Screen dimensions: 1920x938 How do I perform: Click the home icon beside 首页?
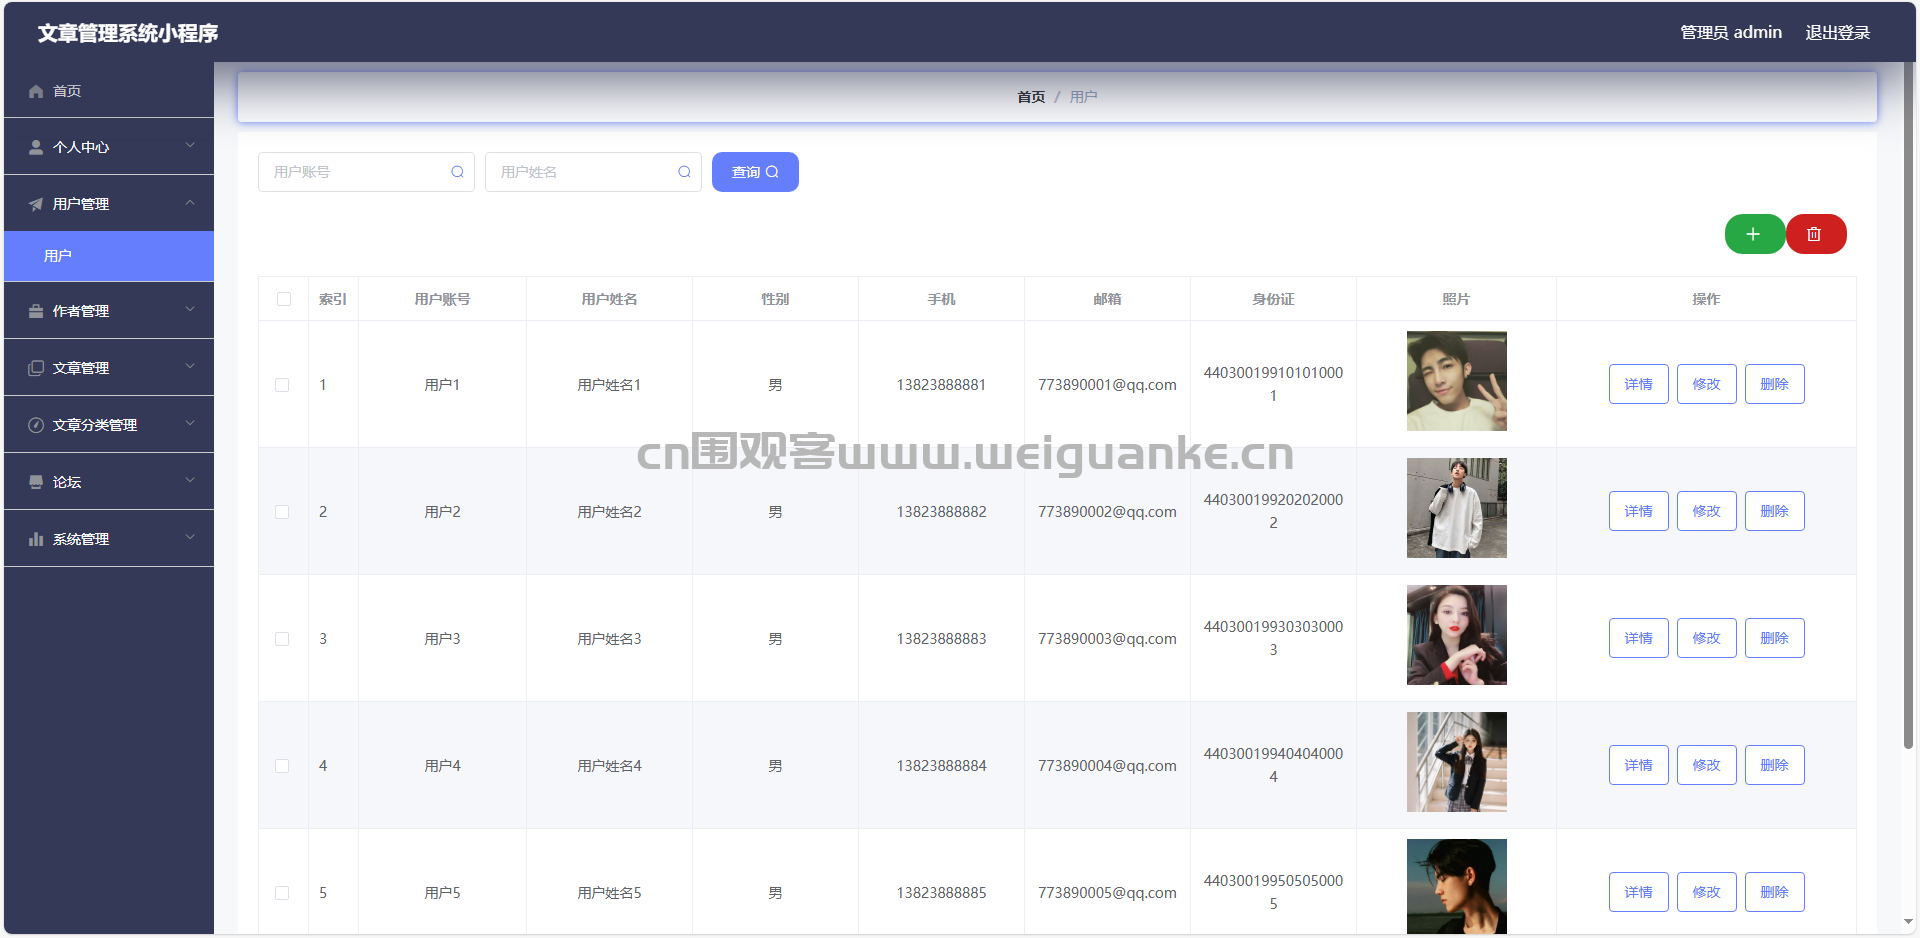tap(36, 91)
